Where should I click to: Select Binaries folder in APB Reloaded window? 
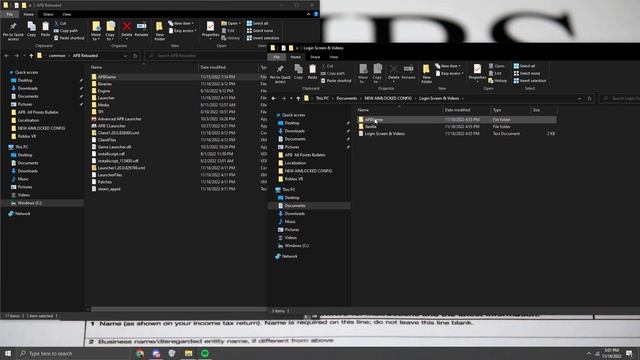(104, 84)
